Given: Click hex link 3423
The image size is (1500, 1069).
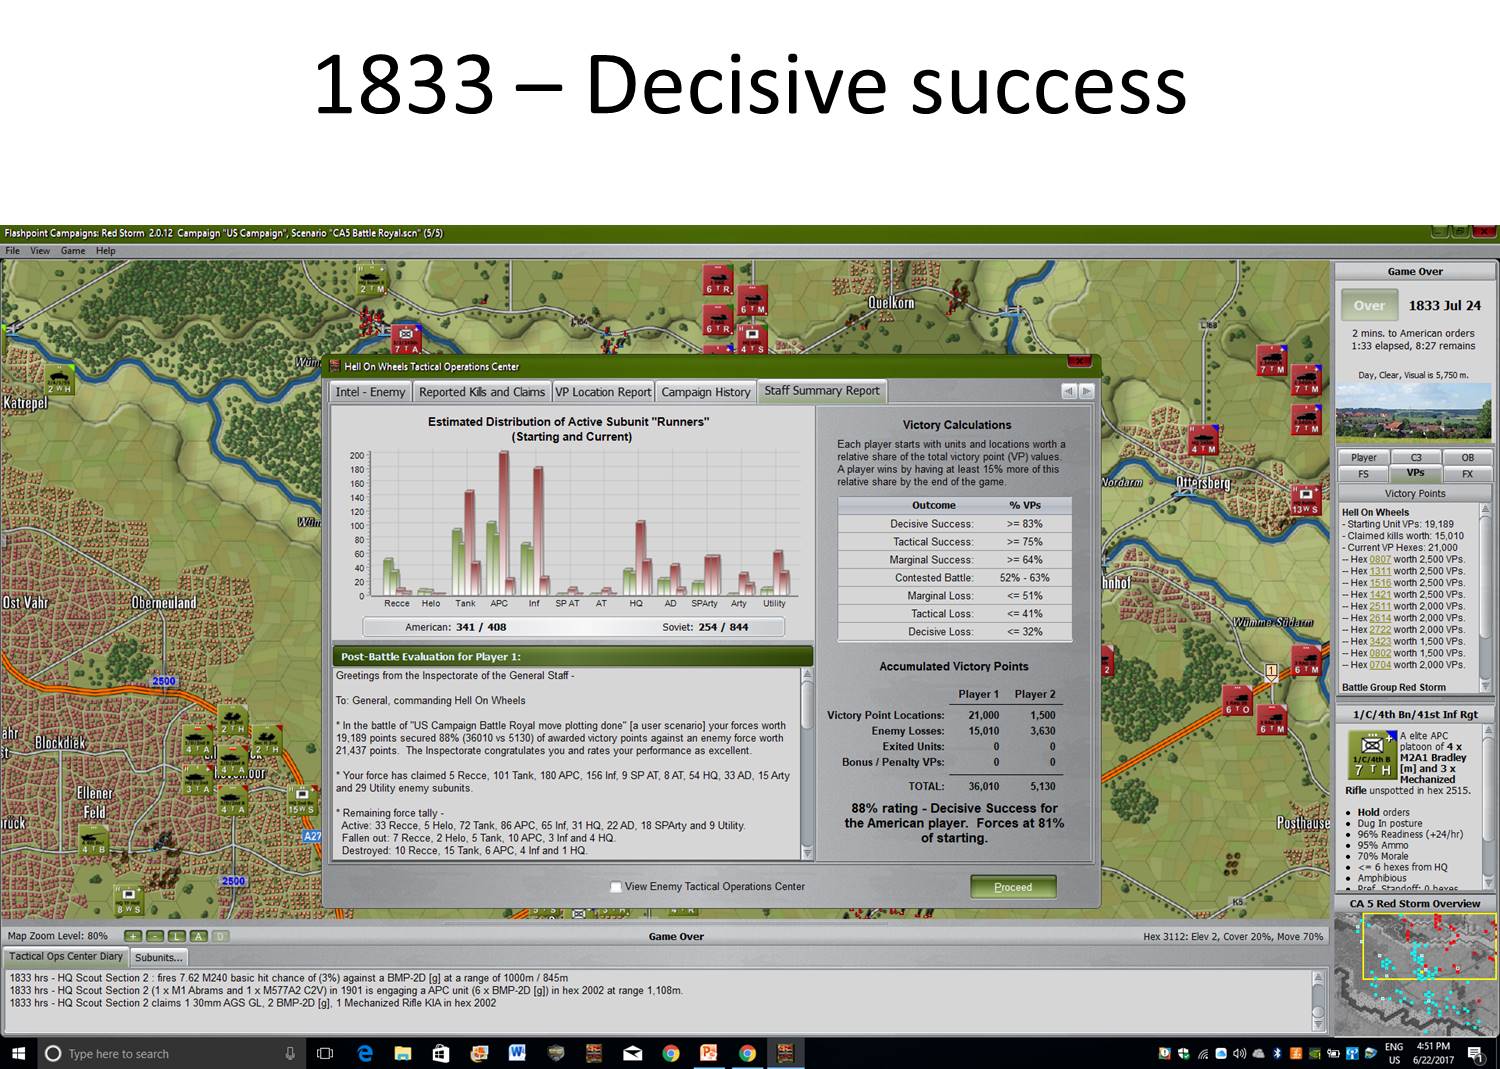Looking at the screenshot, I should [1380, 642].
